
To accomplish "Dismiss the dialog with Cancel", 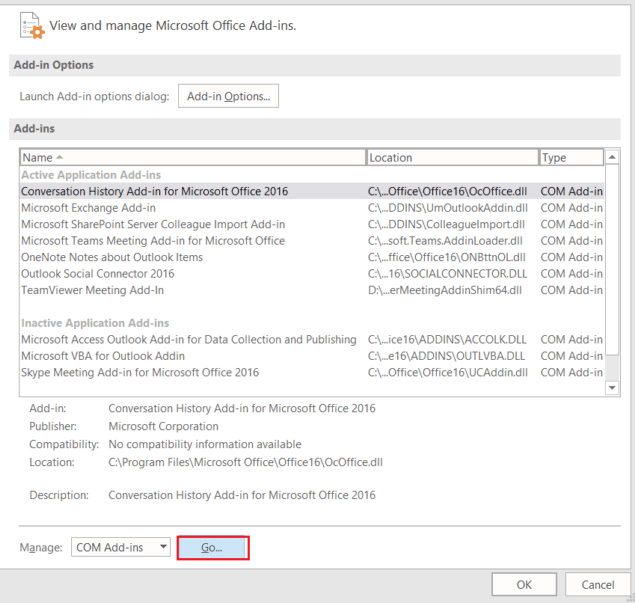I will [598, 584].
